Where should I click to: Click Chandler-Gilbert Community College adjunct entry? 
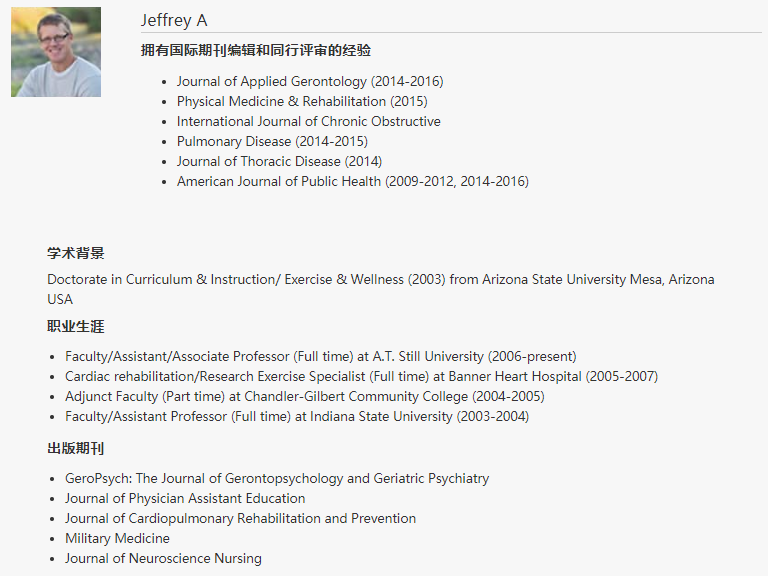tap(305, 397)
